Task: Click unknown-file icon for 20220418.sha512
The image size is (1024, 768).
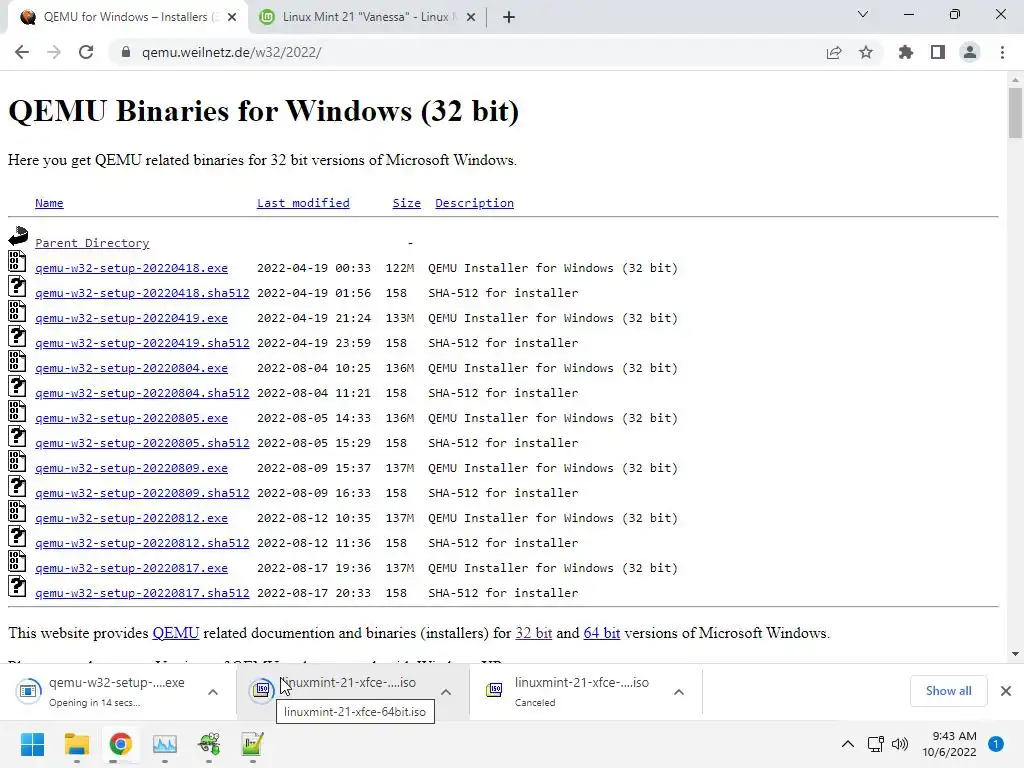Action: pos(17,286)
